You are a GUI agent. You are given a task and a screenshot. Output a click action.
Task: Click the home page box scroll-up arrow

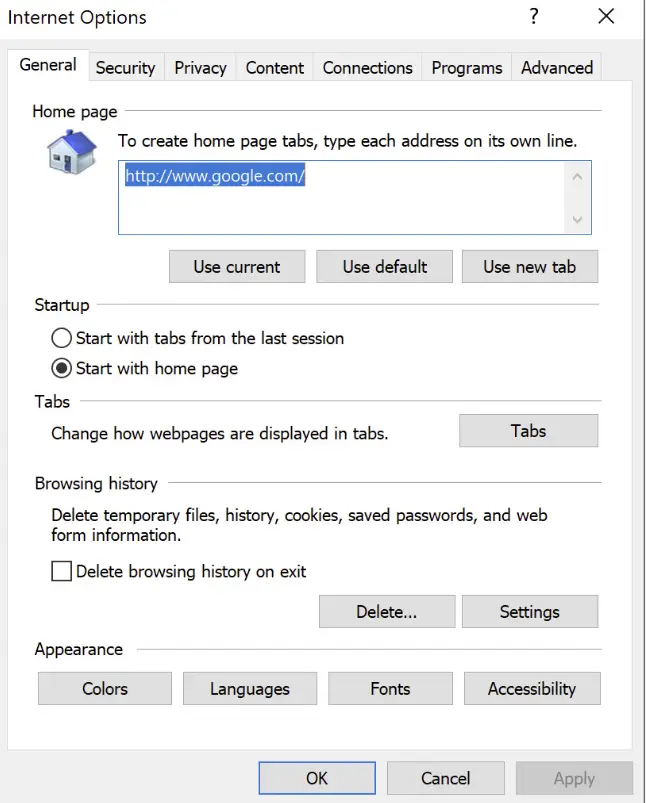[x=577, y=177]
